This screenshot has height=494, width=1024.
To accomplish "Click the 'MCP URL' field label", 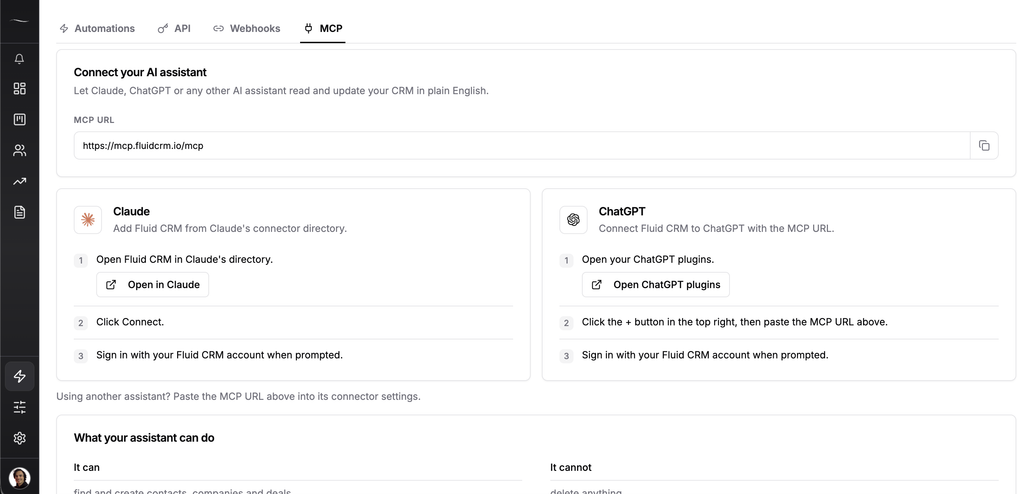I will [x=94, y=120].
